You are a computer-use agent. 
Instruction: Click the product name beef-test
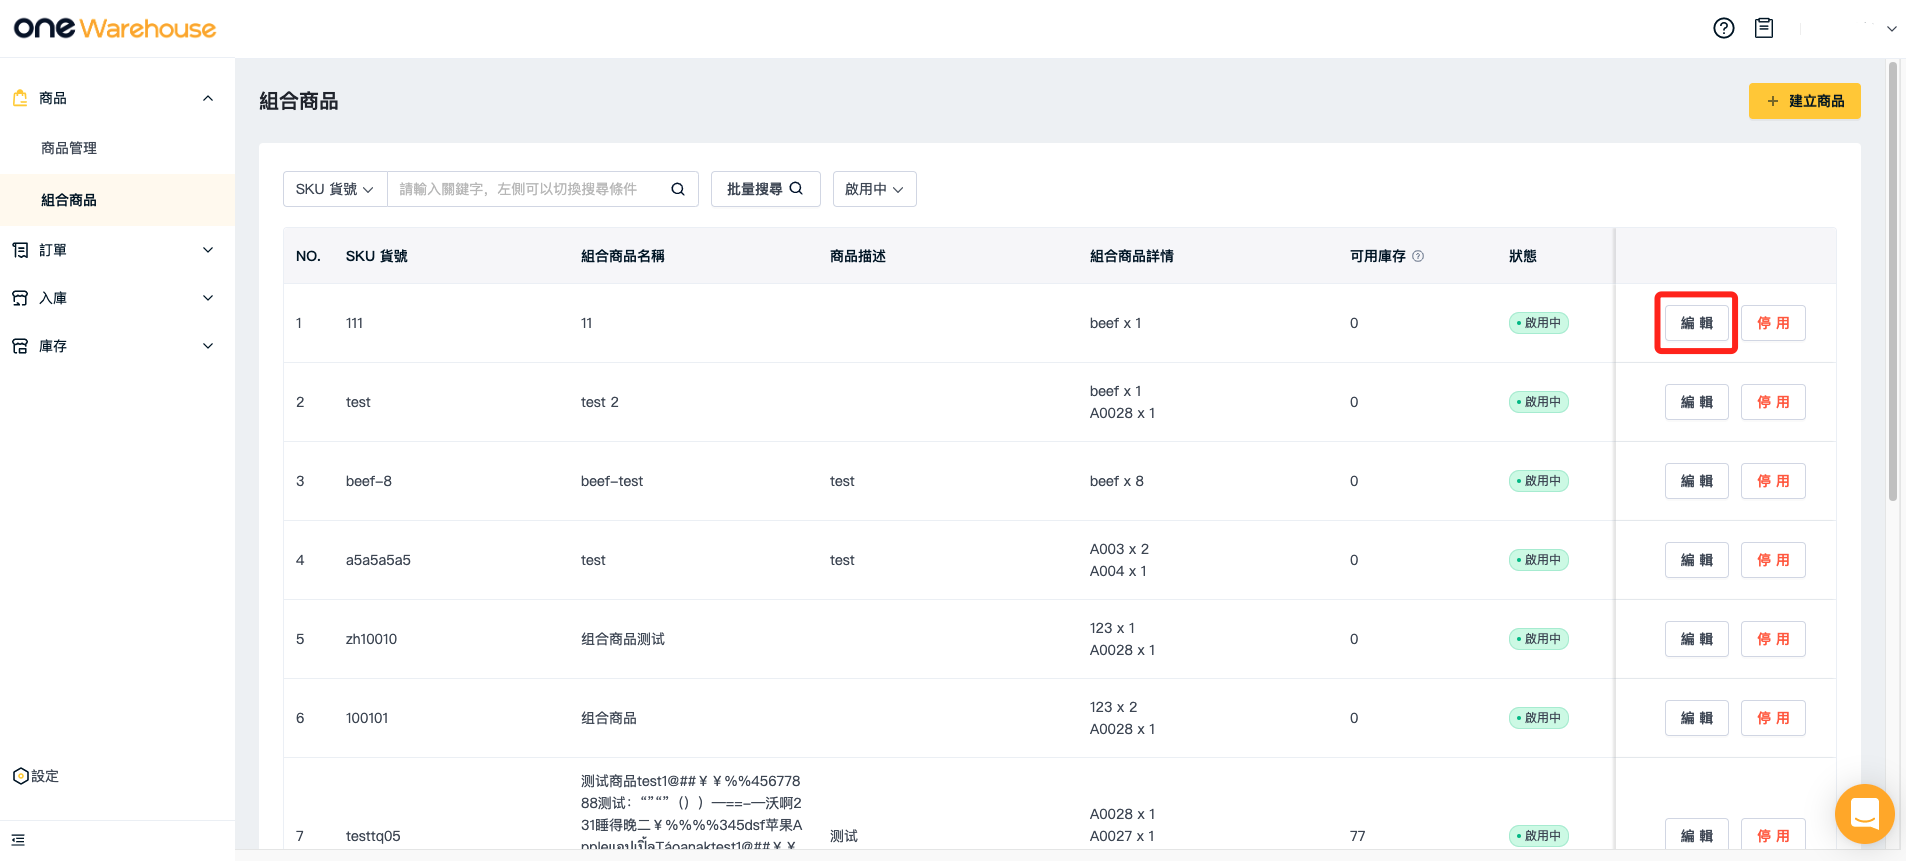pyautogui.click(x=612, y=481)
